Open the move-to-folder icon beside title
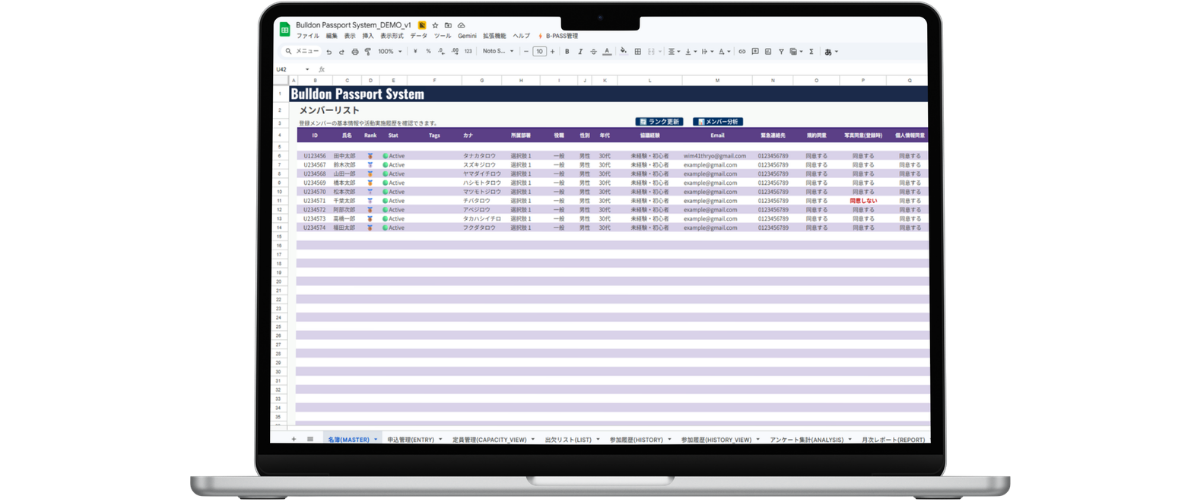This screenshot has height=500, width=1200. (x=447, y=24)
